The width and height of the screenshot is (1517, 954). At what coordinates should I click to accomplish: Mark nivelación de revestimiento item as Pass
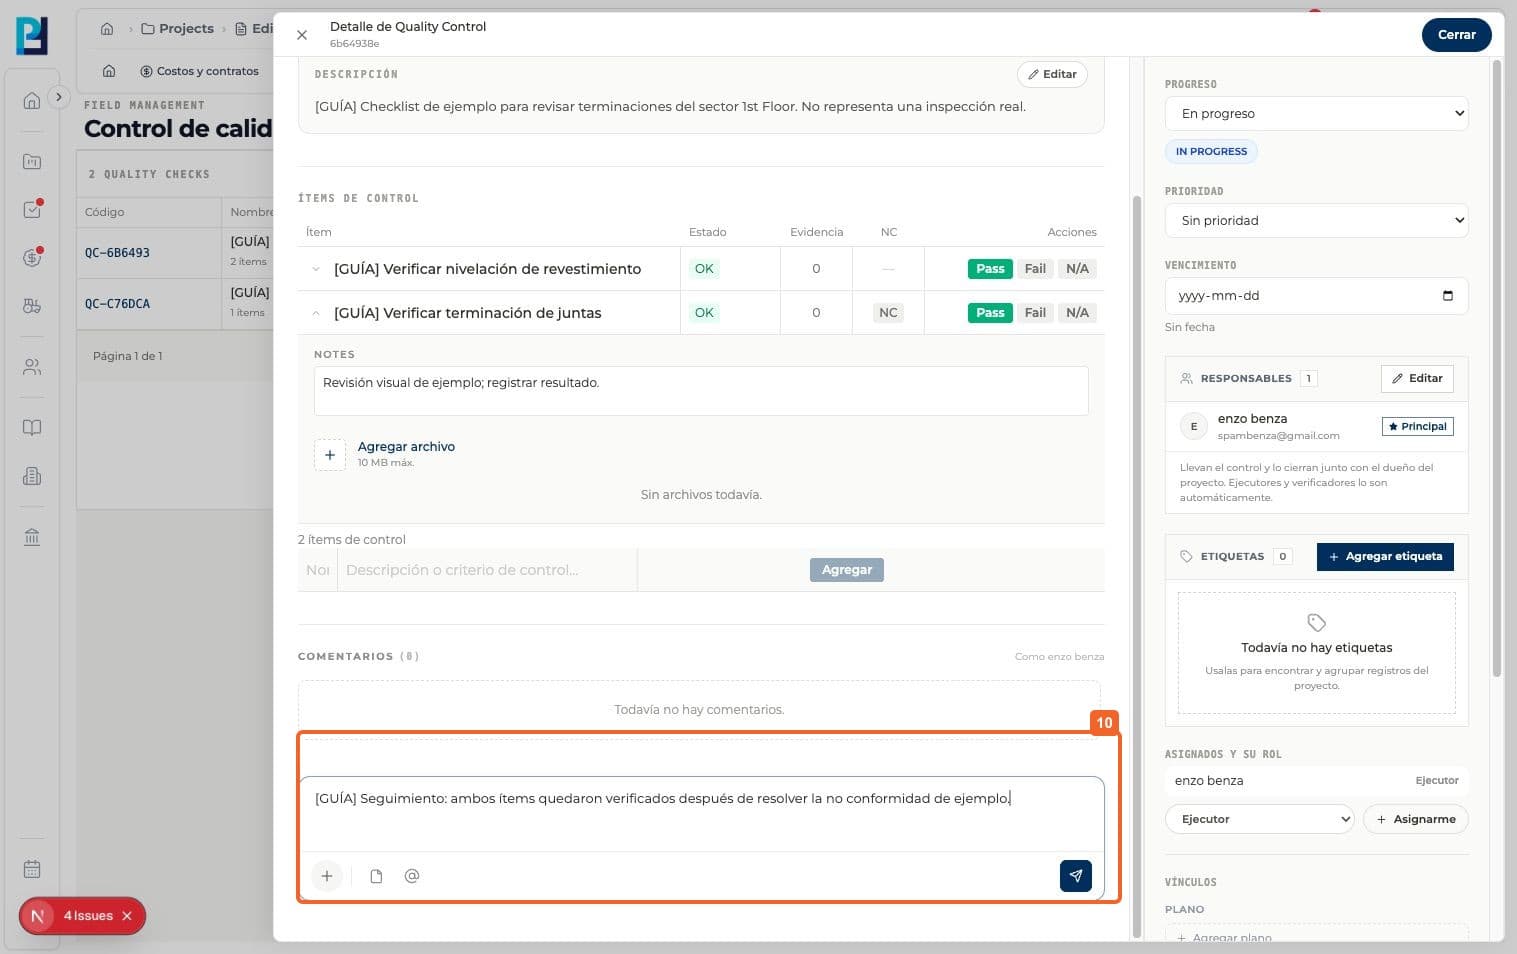(x=990, y=269)
